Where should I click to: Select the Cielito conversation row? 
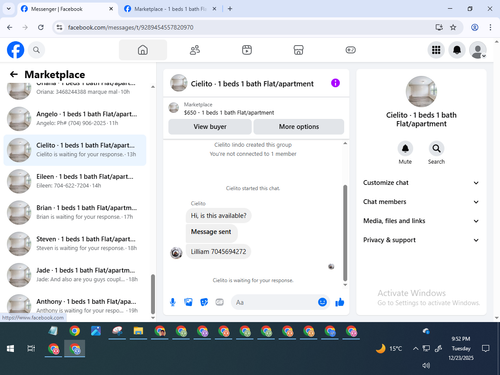(x=75, y=150)
